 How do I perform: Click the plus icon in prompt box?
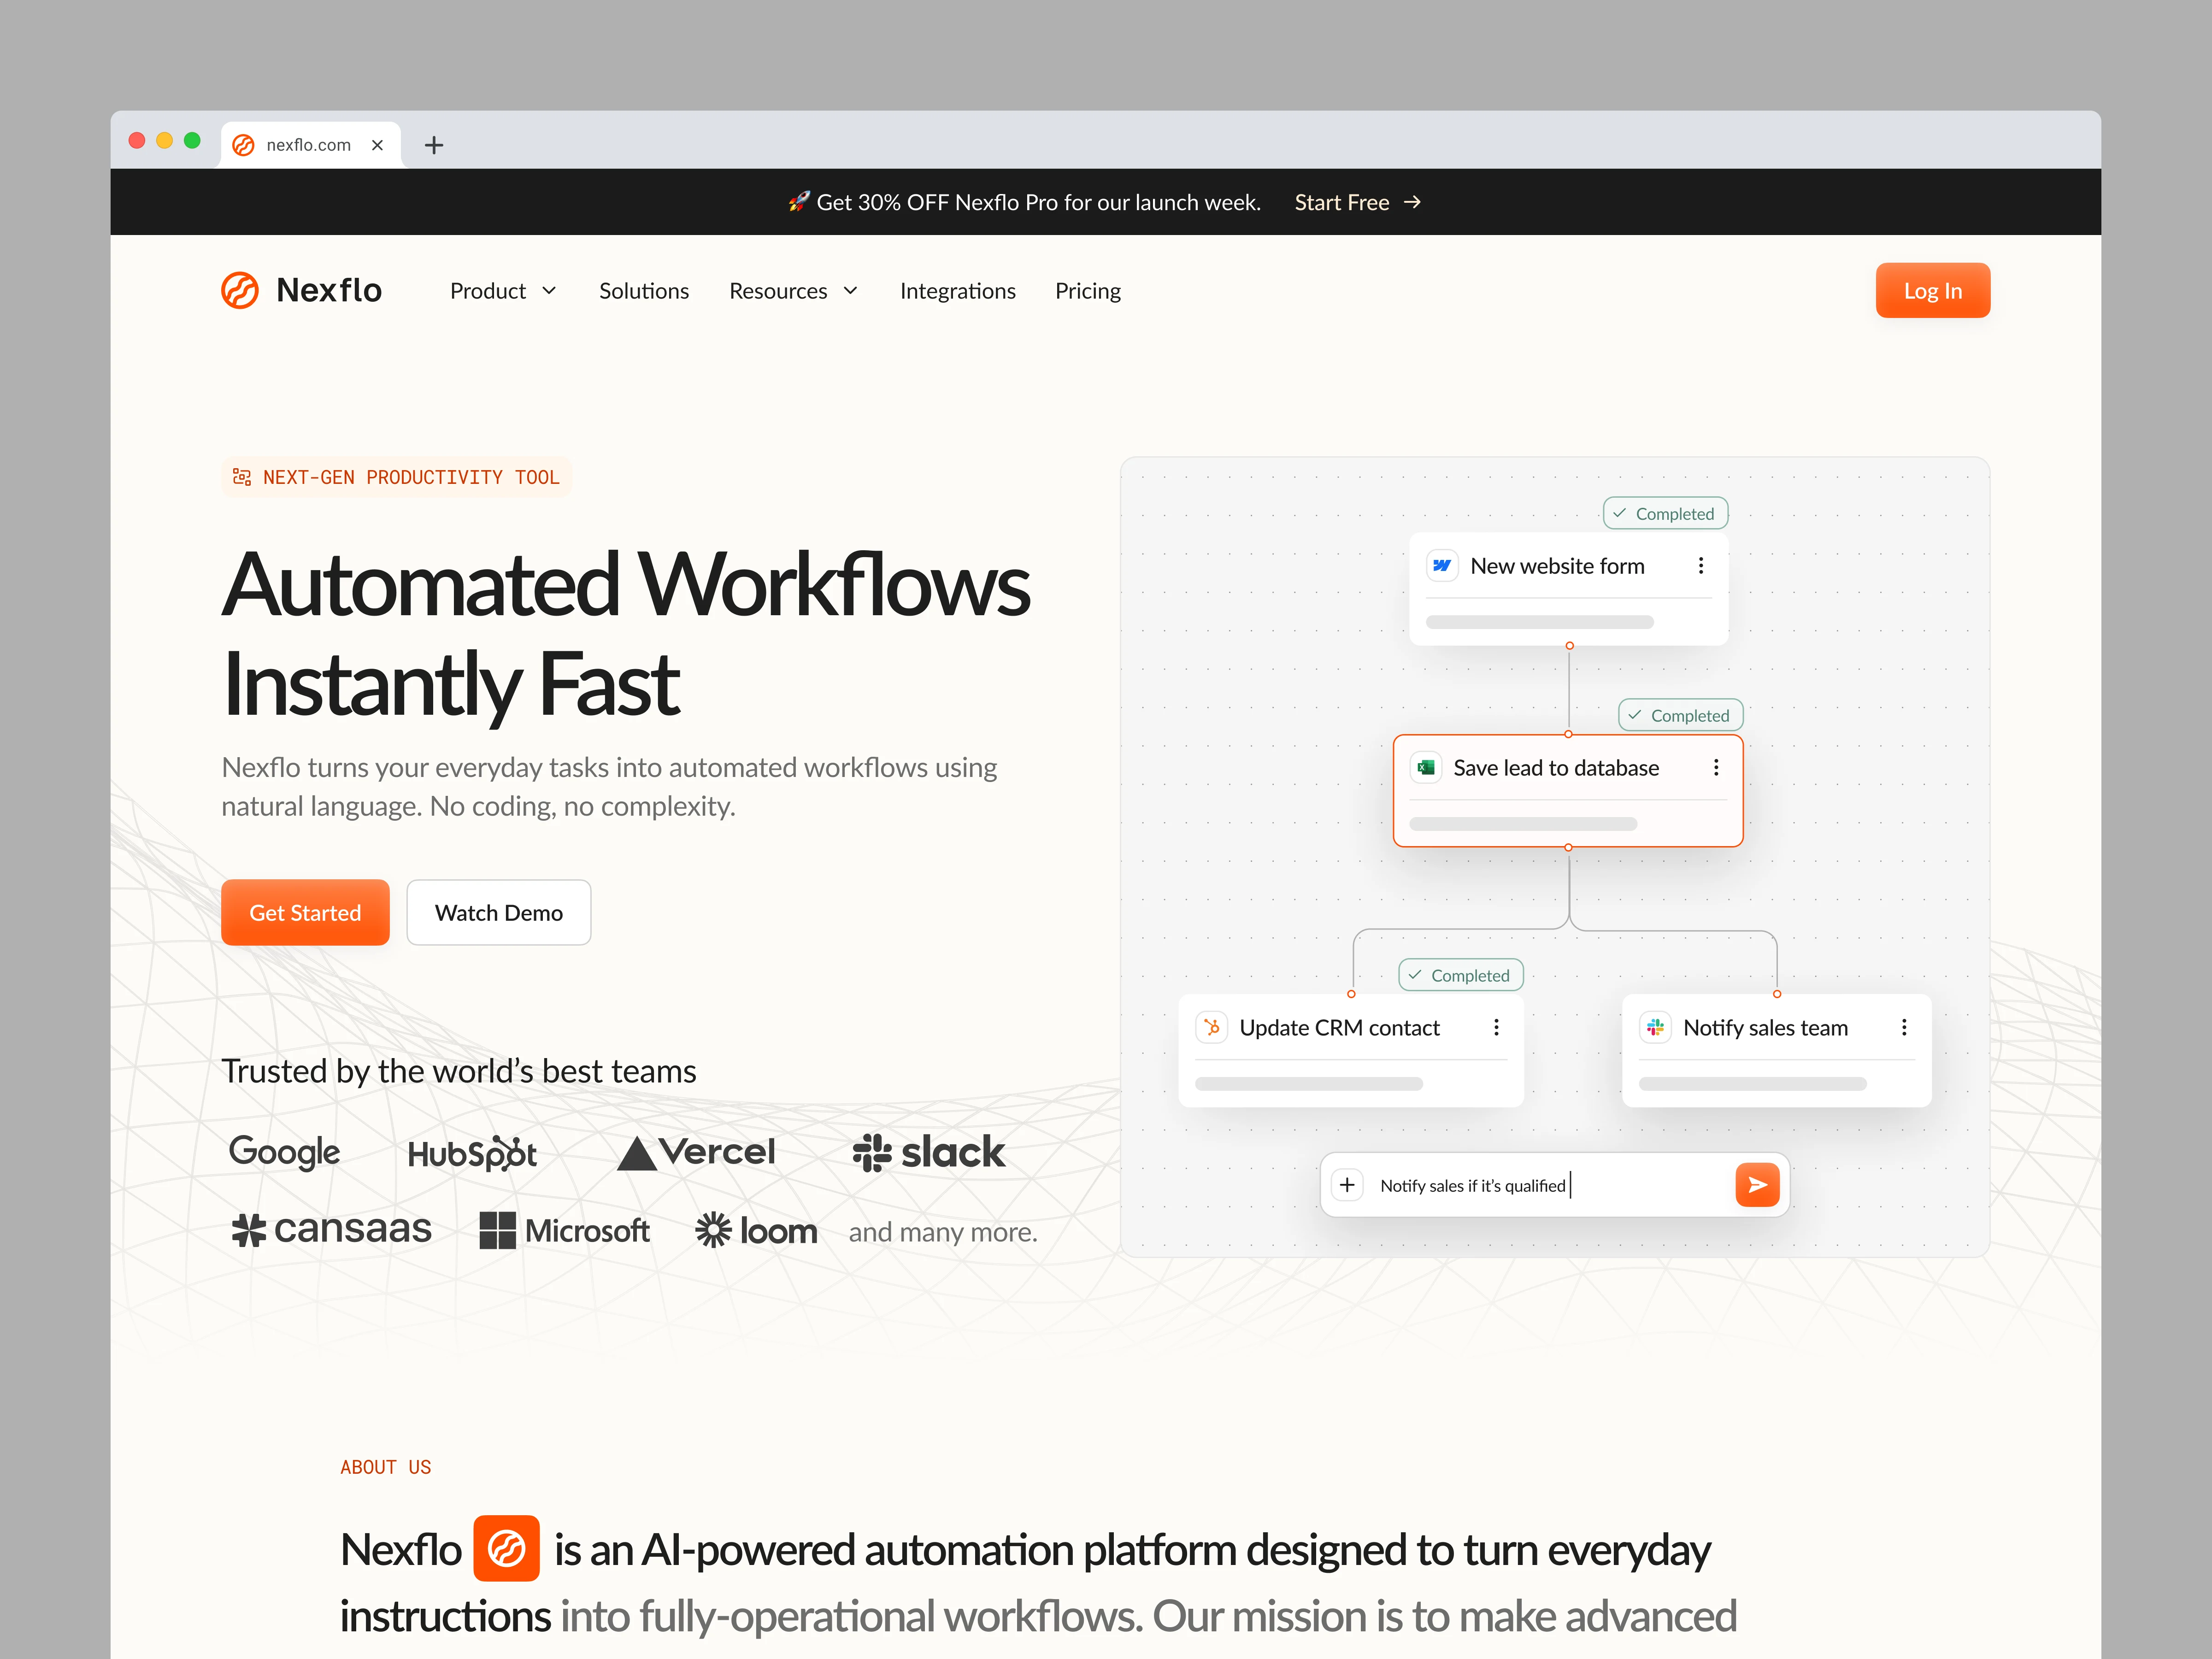pyautogui.click(x=1347, y=1185)
